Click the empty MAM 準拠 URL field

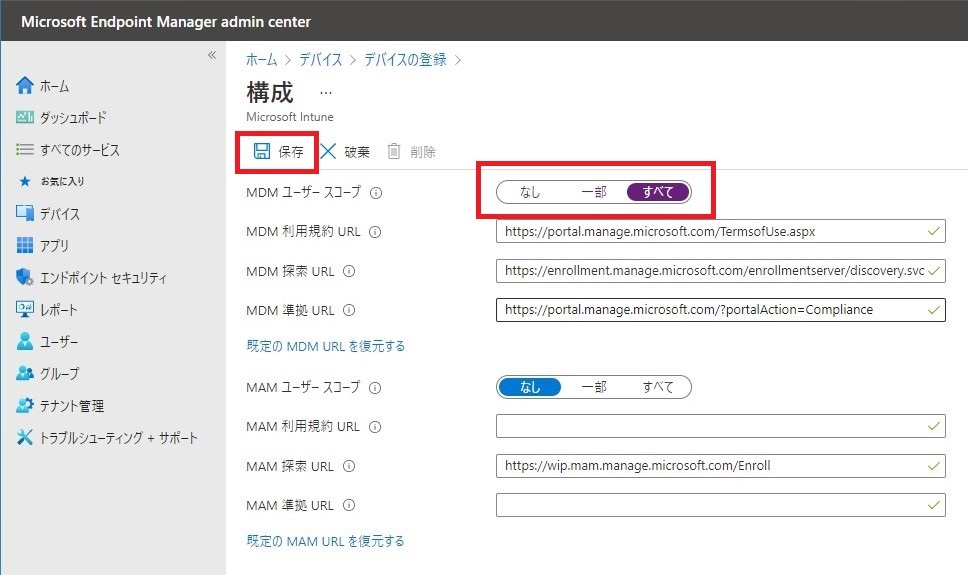tap(720, 505)
